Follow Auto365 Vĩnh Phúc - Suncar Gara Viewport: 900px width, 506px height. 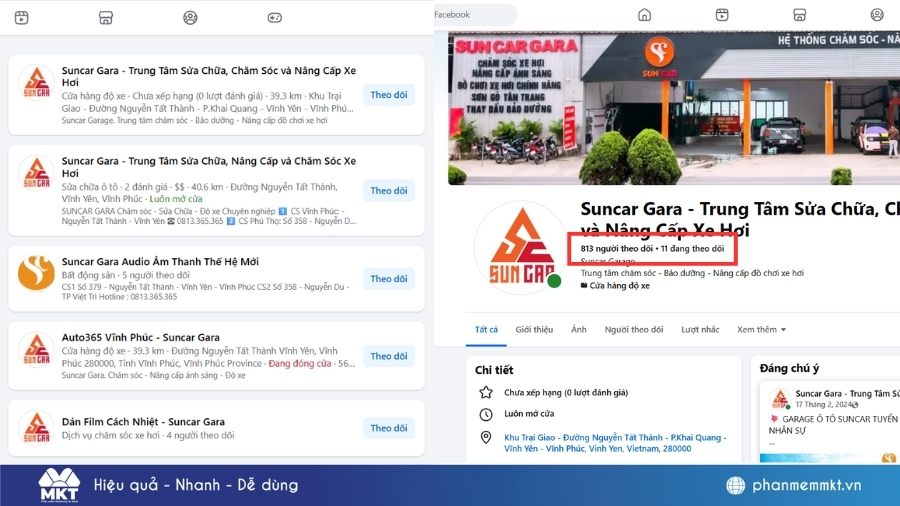tap(389, 356)
